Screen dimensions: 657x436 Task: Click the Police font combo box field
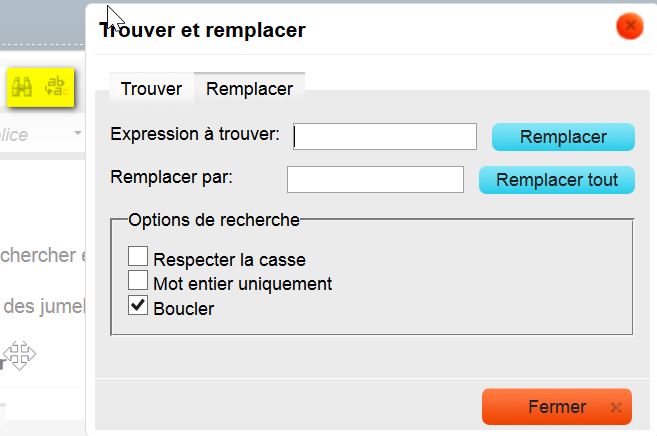30,134
